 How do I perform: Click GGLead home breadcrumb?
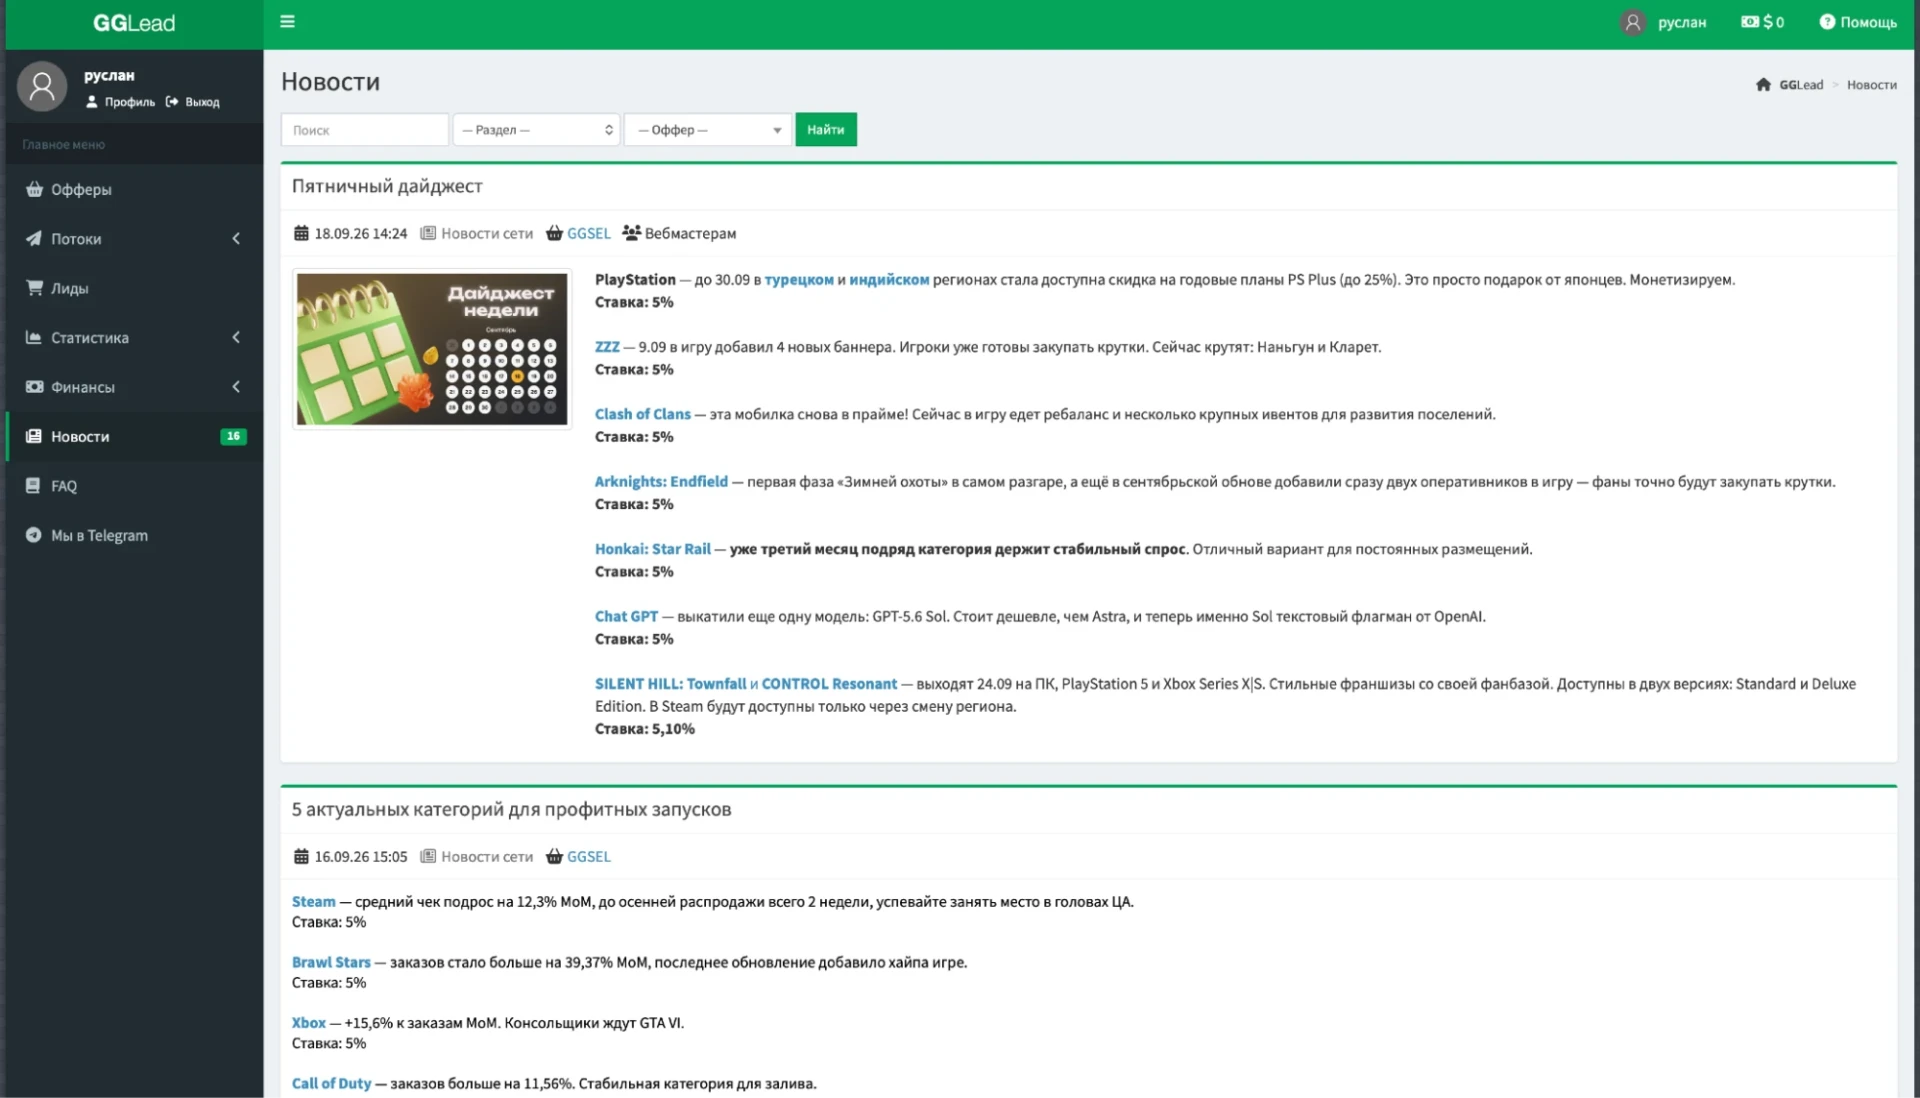(x=1801, y=85)
